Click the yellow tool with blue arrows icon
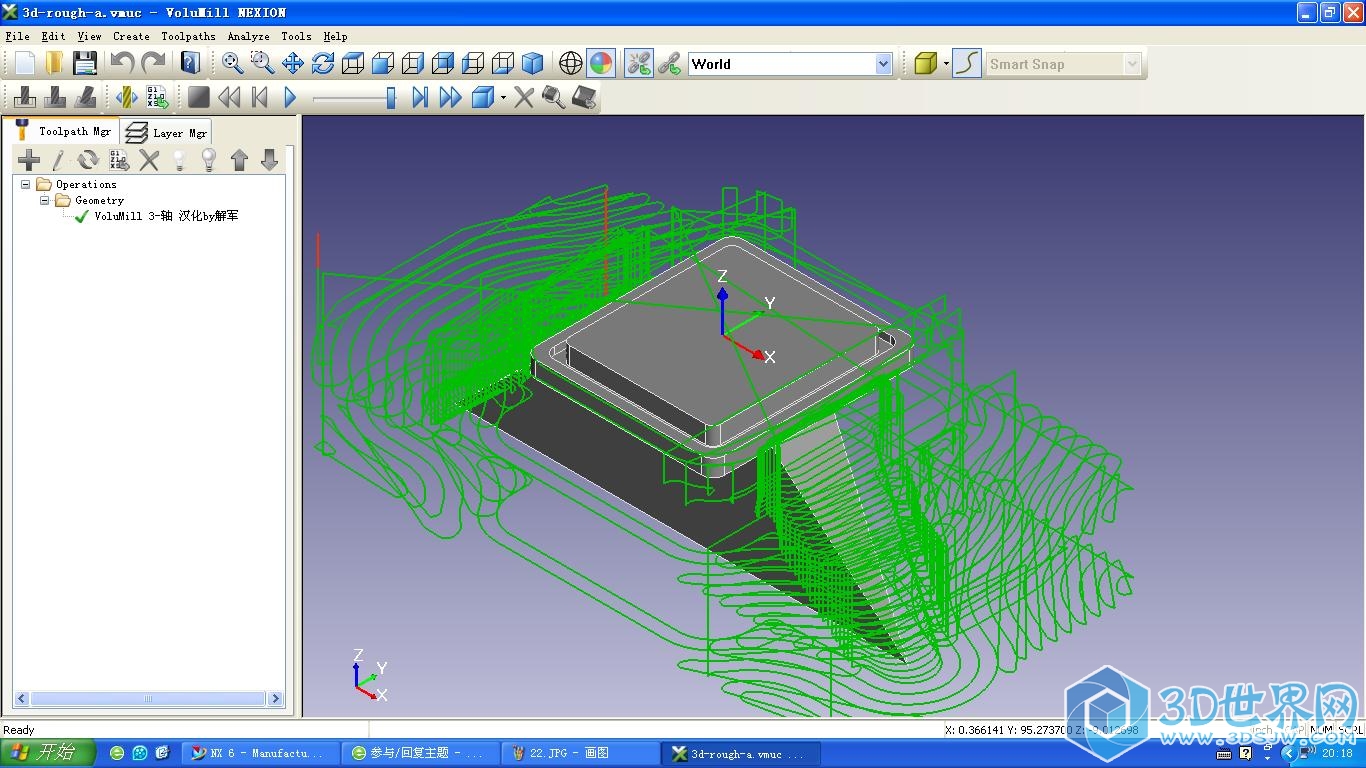 (126, 97)
